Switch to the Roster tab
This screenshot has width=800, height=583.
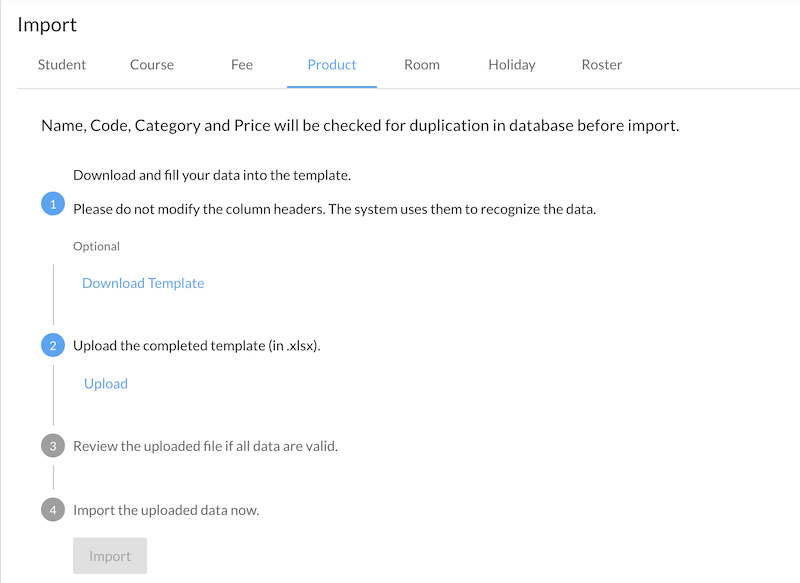[x=602, y=65]
